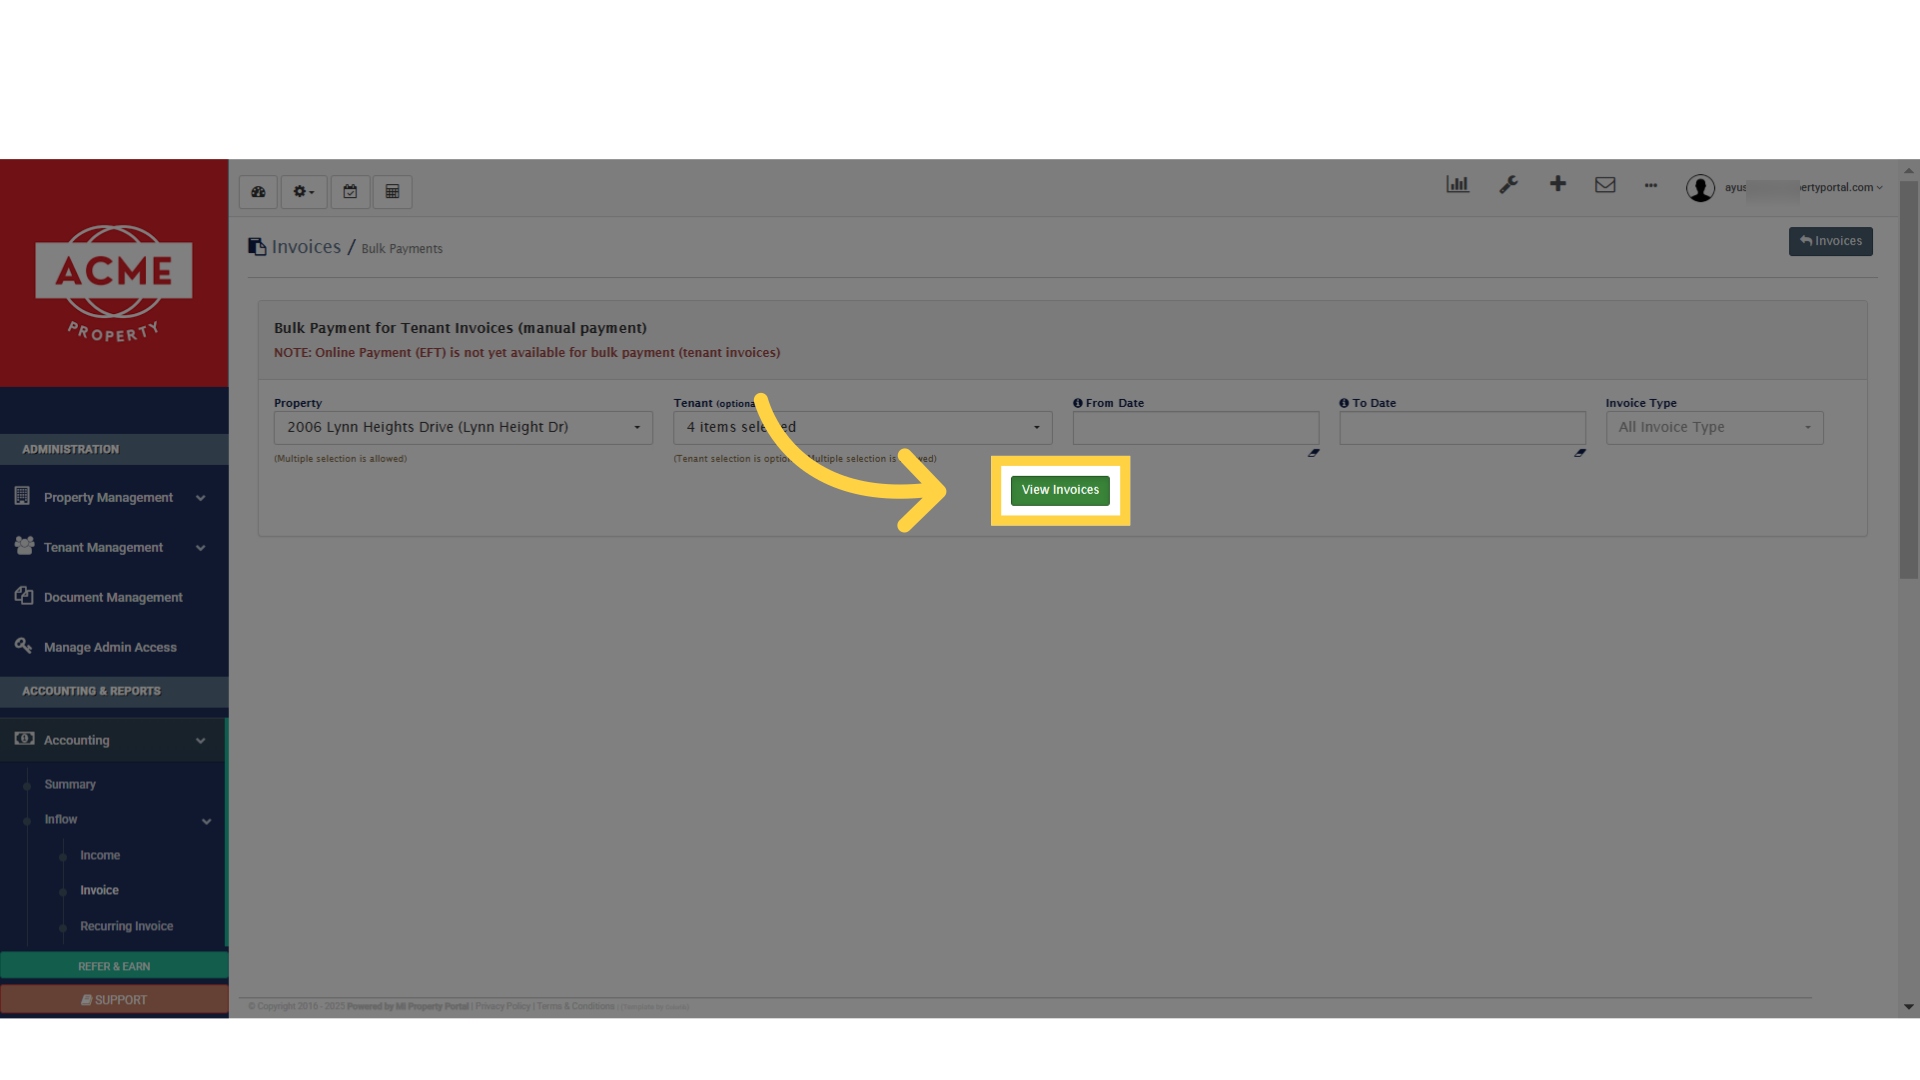The image size is (1920, 1080).
Task: Click the Accounting menu label
Action: pos(77,741)
